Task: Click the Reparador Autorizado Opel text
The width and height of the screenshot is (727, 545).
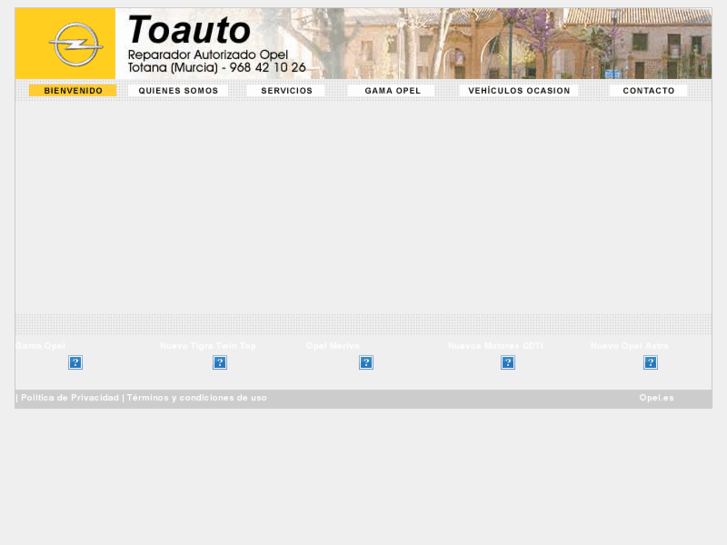Action: [x=208, y=55]
